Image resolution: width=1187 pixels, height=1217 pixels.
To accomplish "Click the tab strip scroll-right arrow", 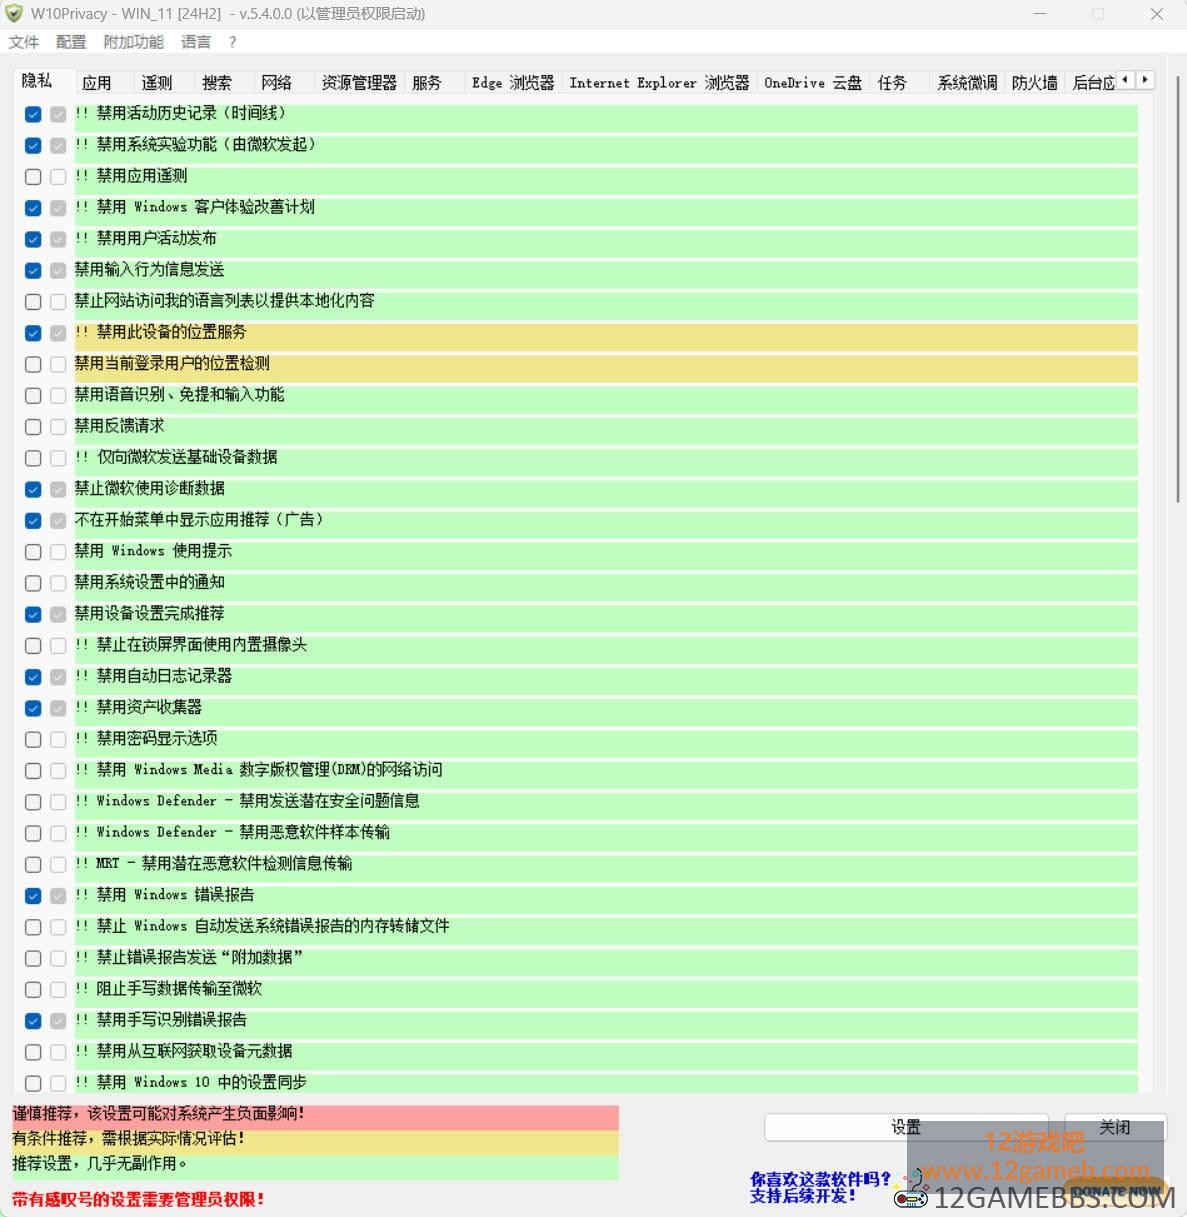I will (x=1145, y=80).
